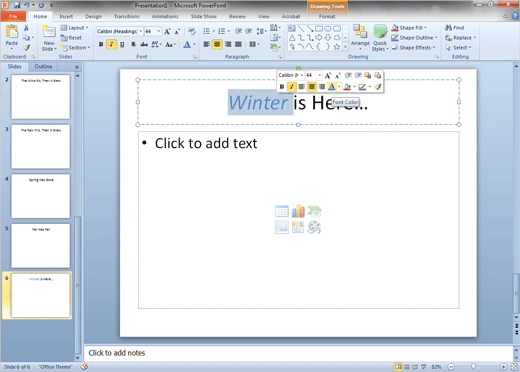Open the Design tab

point(94,16)
